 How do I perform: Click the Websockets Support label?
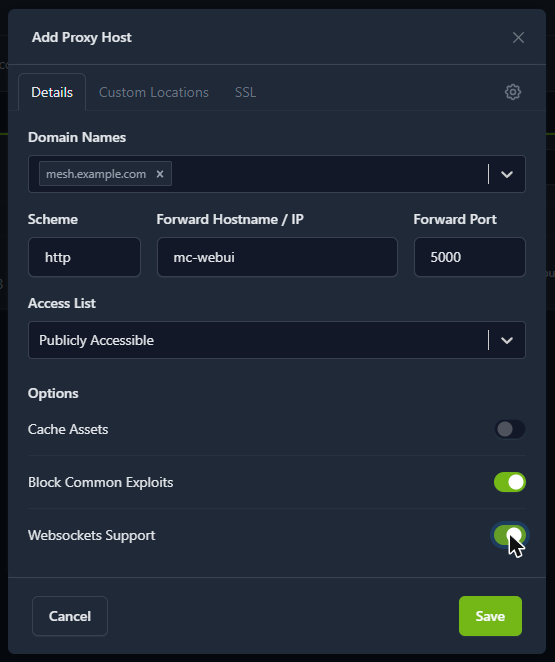pos(92,535)
